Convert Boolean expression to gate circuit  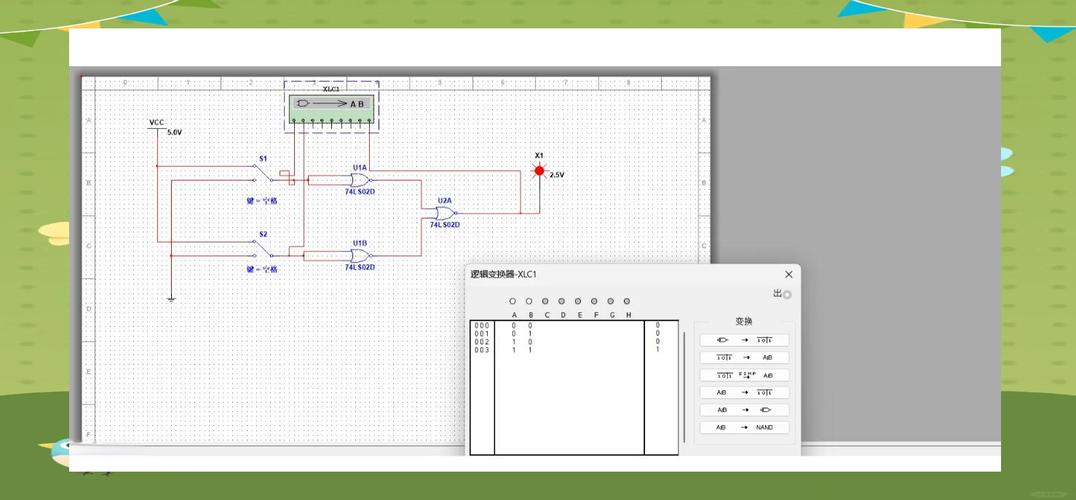point(745,410)
